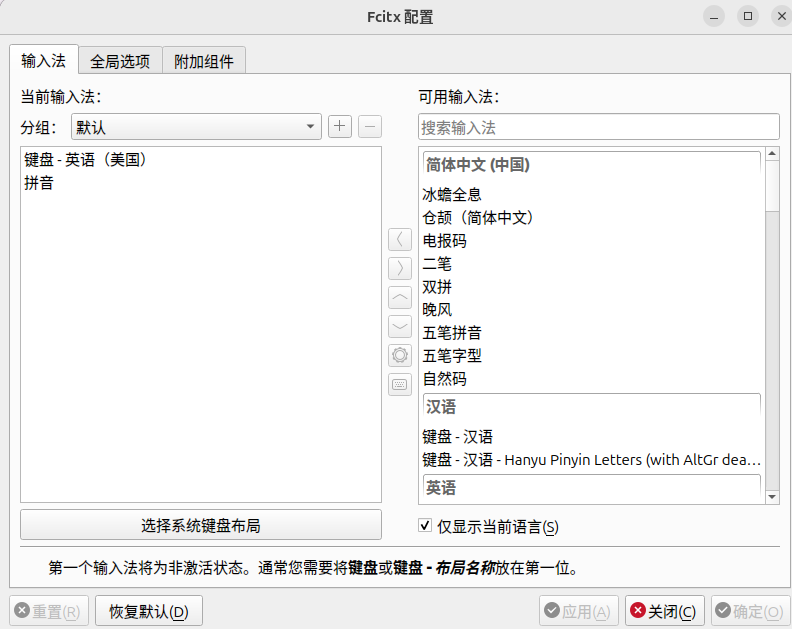The height and width of the screenshot is (629, 792).
Task: Move selected input method up
Action: point(400,298)
